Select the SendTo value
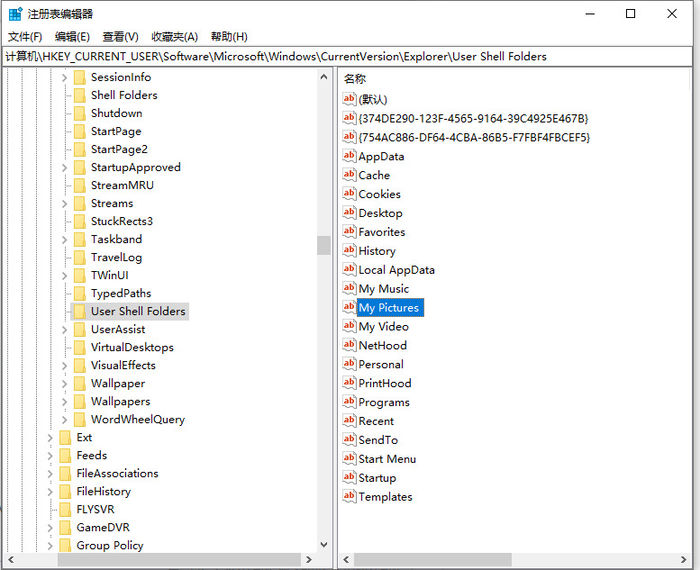This screenshot has width=700, height=570. [378, 440]
